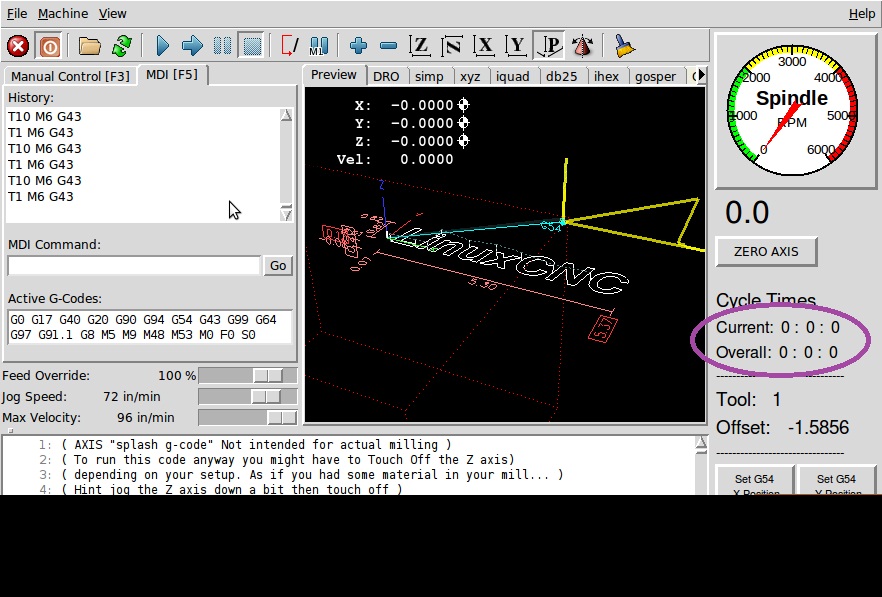The width and height of the screenshot is (882, 597).
Task: Open the View menu
Action: click(x=112, y=14)
